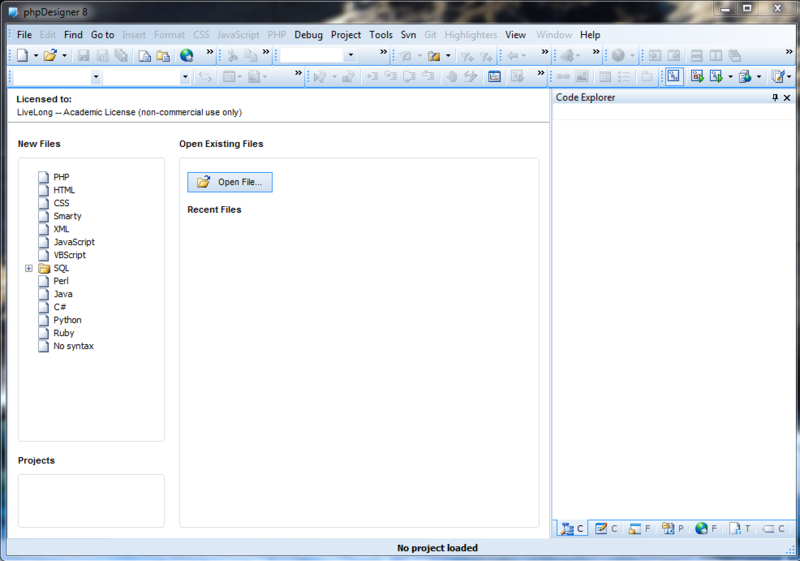The width and height of the screenshot is (800, 561).
Task: Click the cascade windows icon
Action: pos(735,56)
